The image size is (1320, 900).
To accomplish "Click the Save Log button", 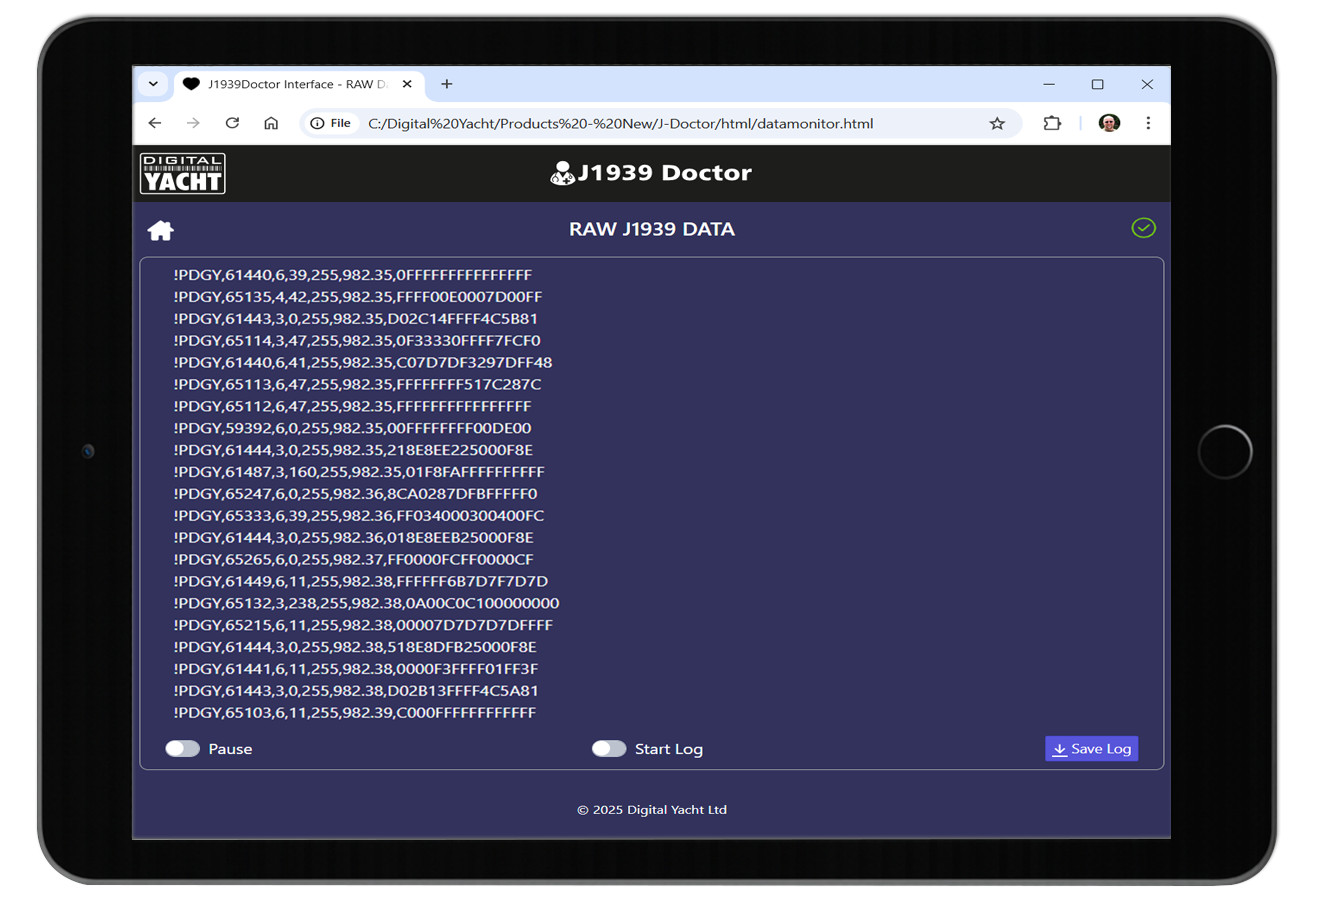I will tap(1091, 749).
